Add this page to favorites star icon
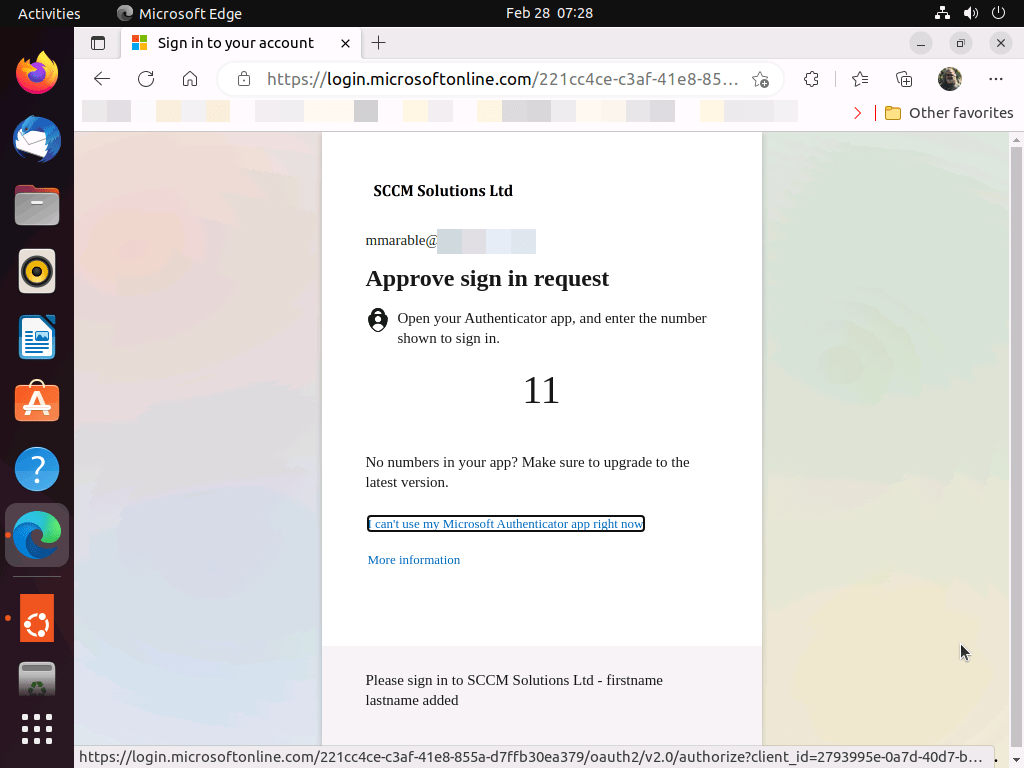This screenshot has width=1024, height=768. (760, 79)
